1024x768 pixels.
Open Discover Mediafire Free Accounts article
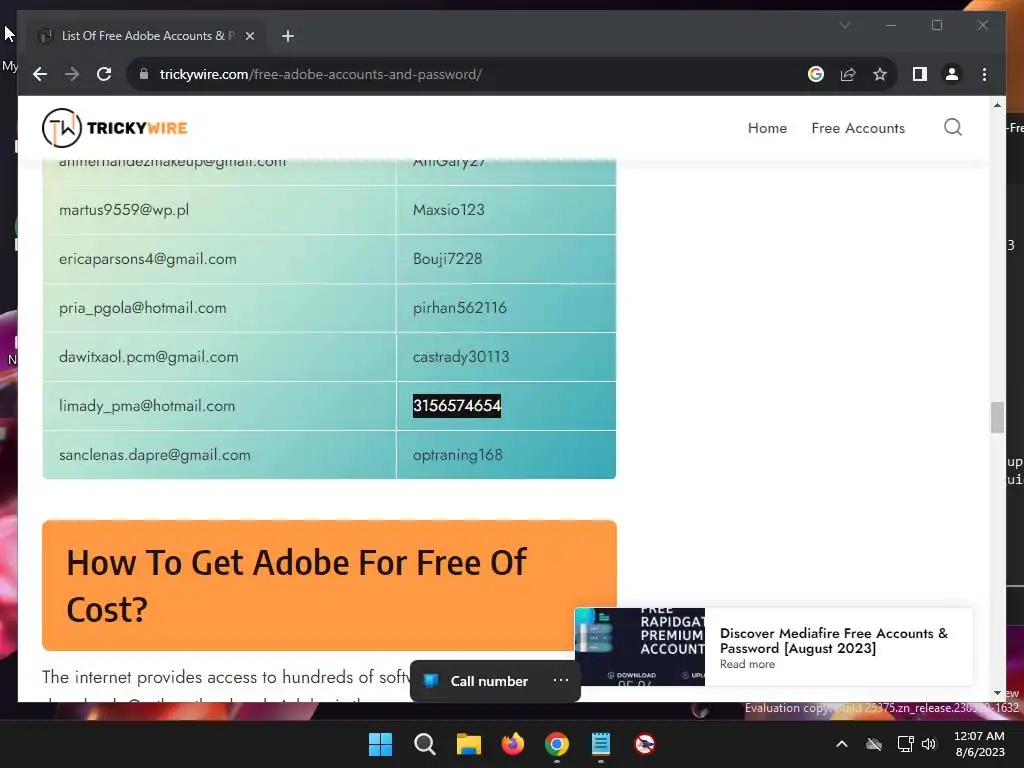click(833, 641)
